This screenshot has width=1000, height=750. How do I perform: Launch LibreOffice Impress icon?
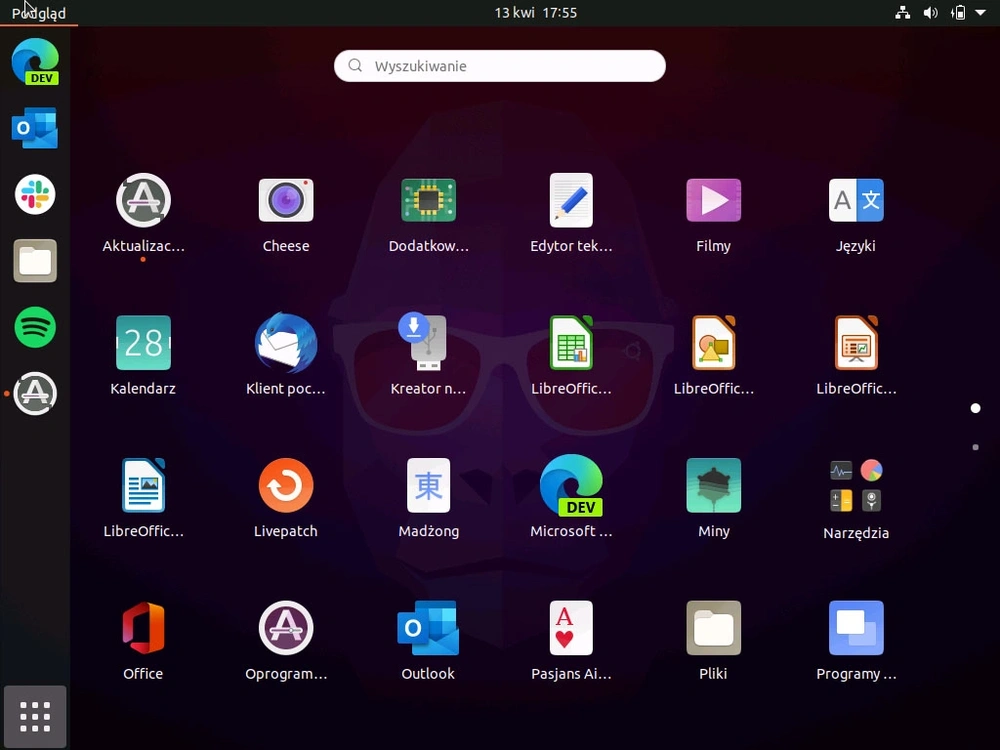[x=856, y=343]
